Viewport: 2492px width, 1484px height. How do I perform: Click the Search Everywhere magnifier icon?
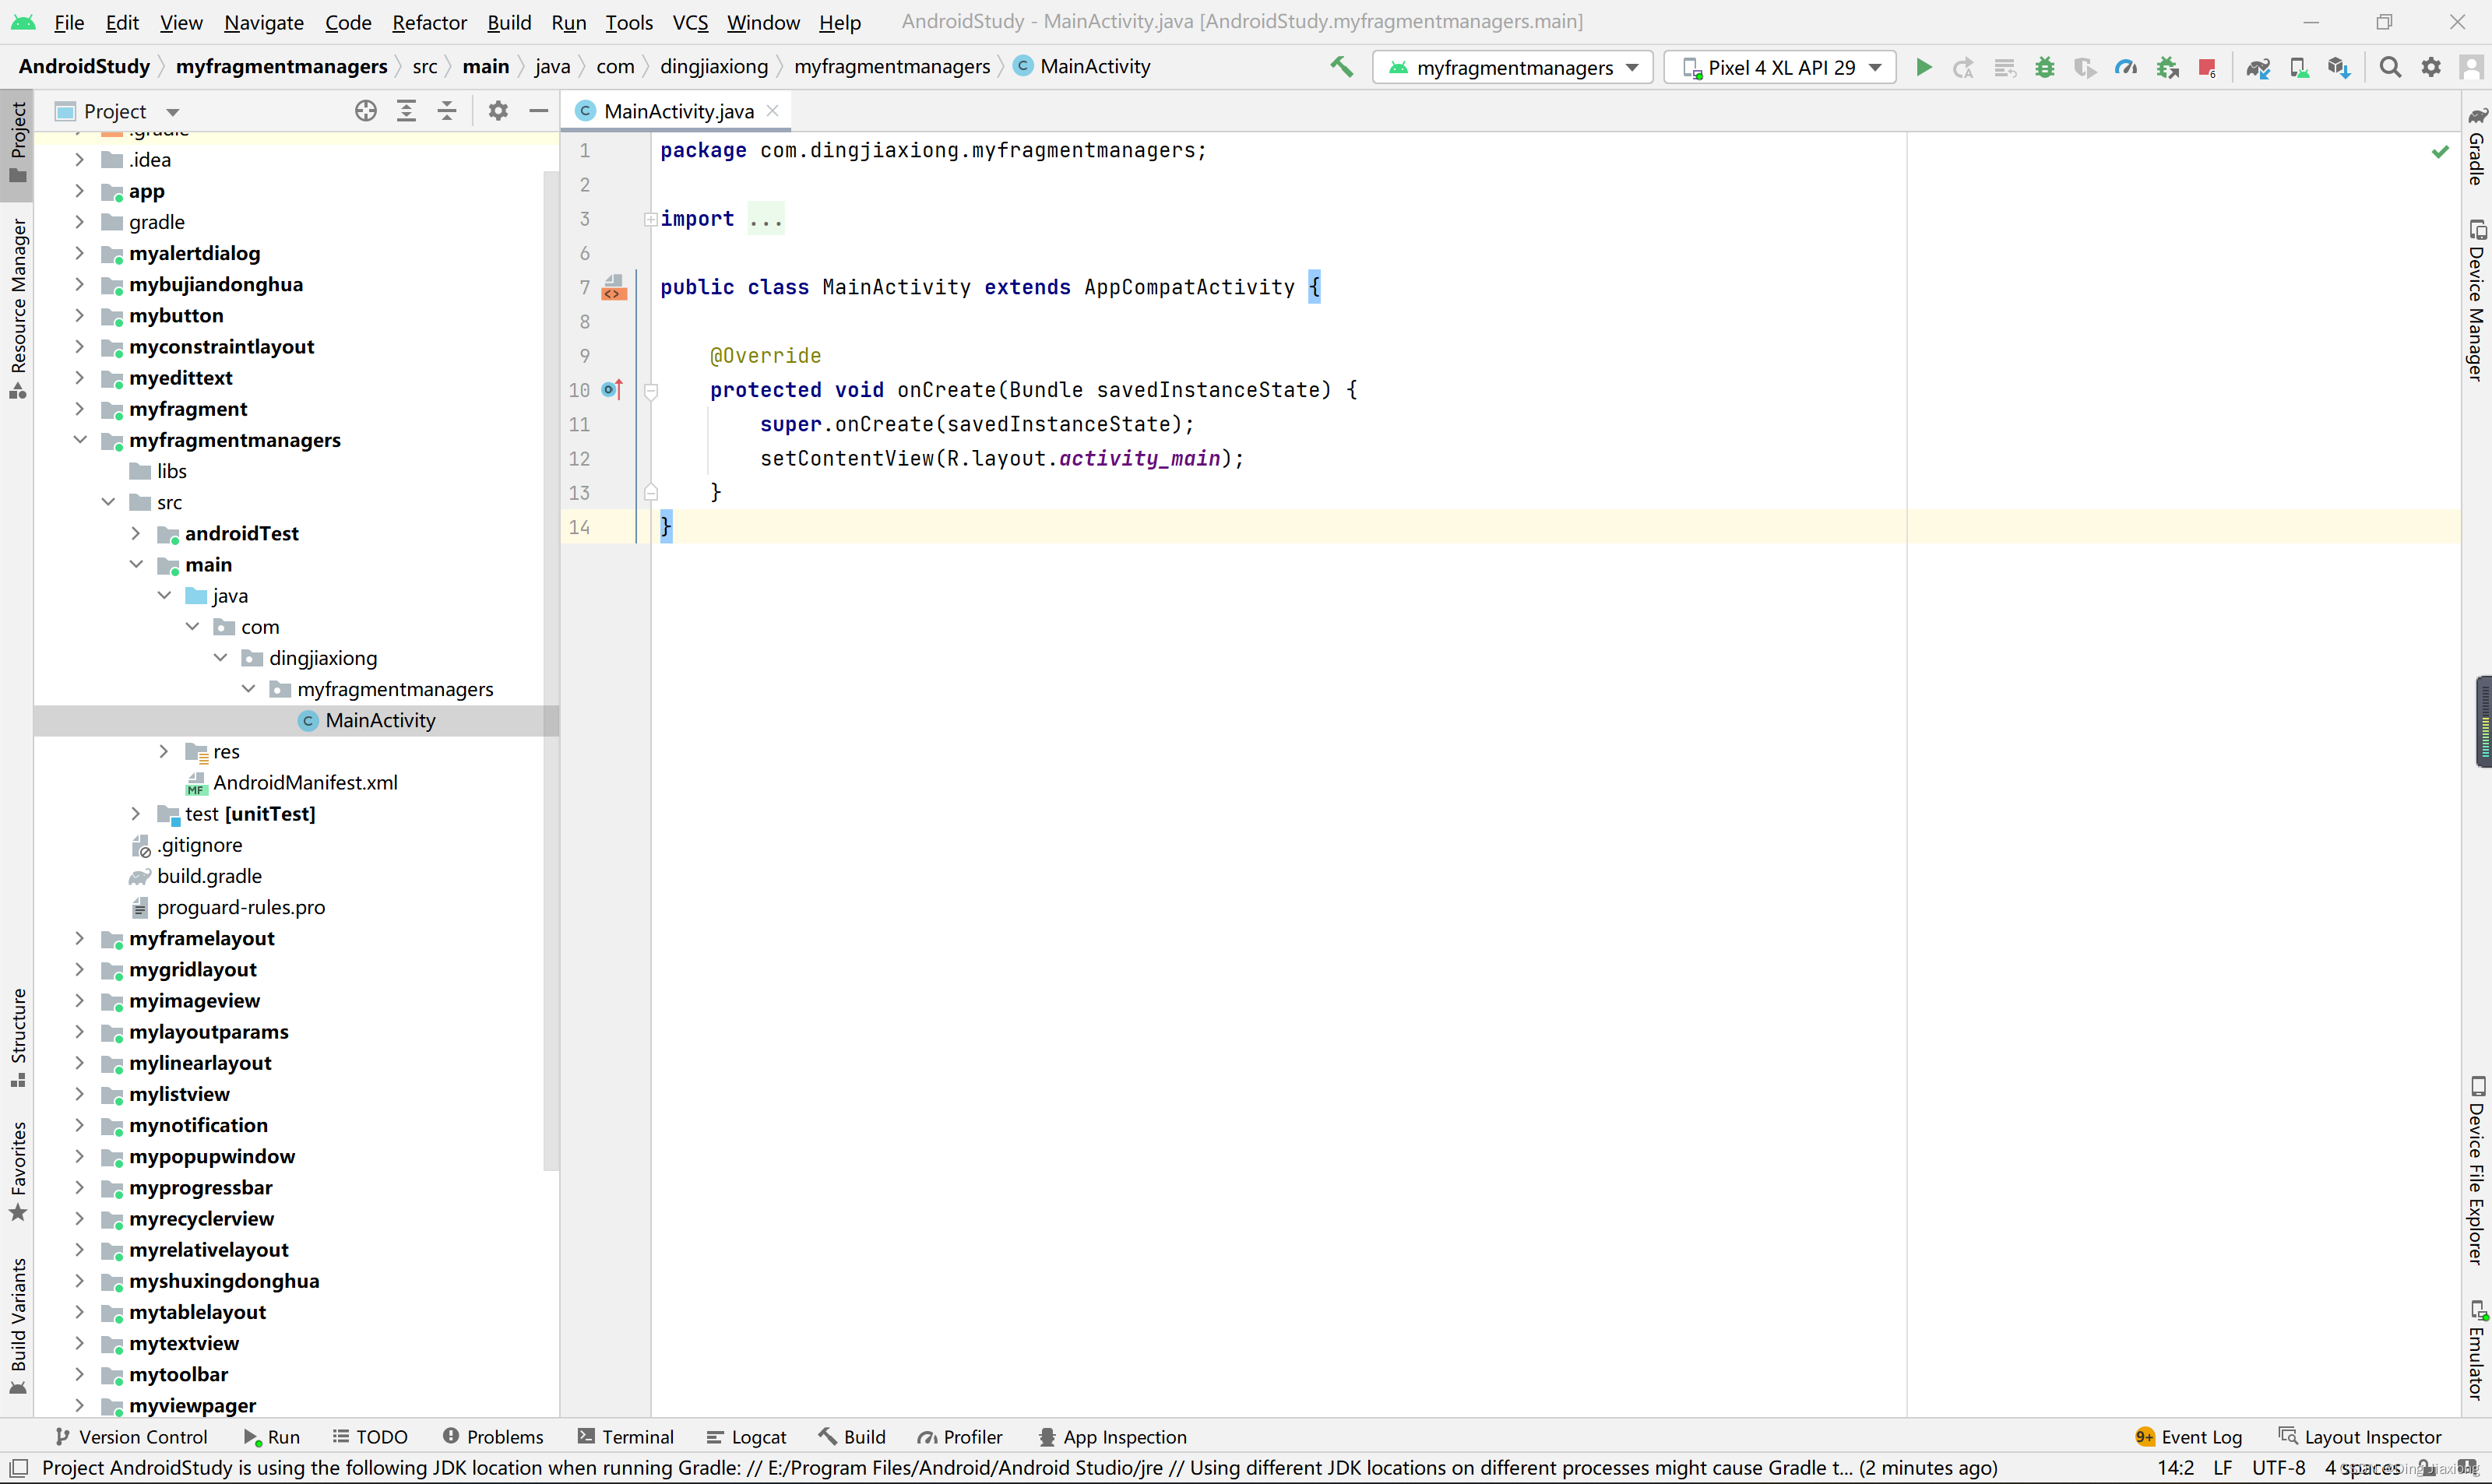pyautogui.click(x=2390, y=67)
